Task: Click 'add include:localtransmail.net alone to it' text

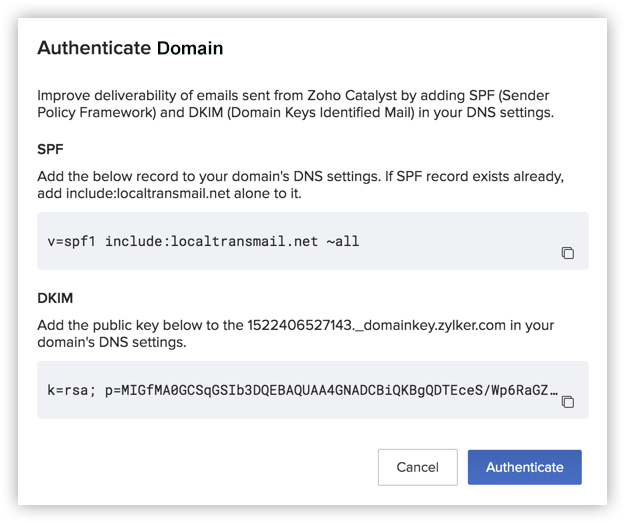Action: coord(170,193)
